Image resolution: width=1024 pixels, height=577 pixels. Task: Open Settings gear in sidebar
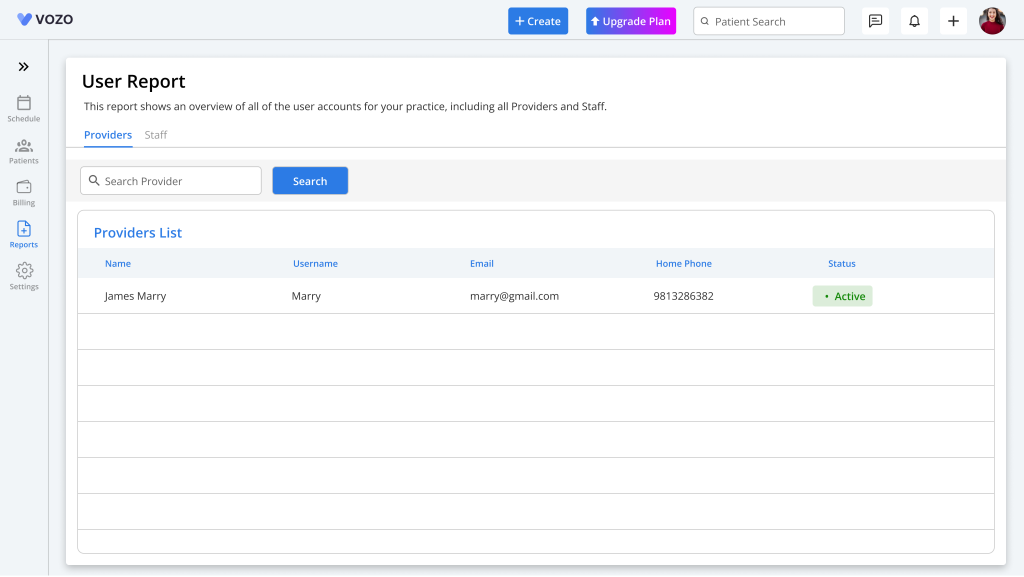[24, 272]
